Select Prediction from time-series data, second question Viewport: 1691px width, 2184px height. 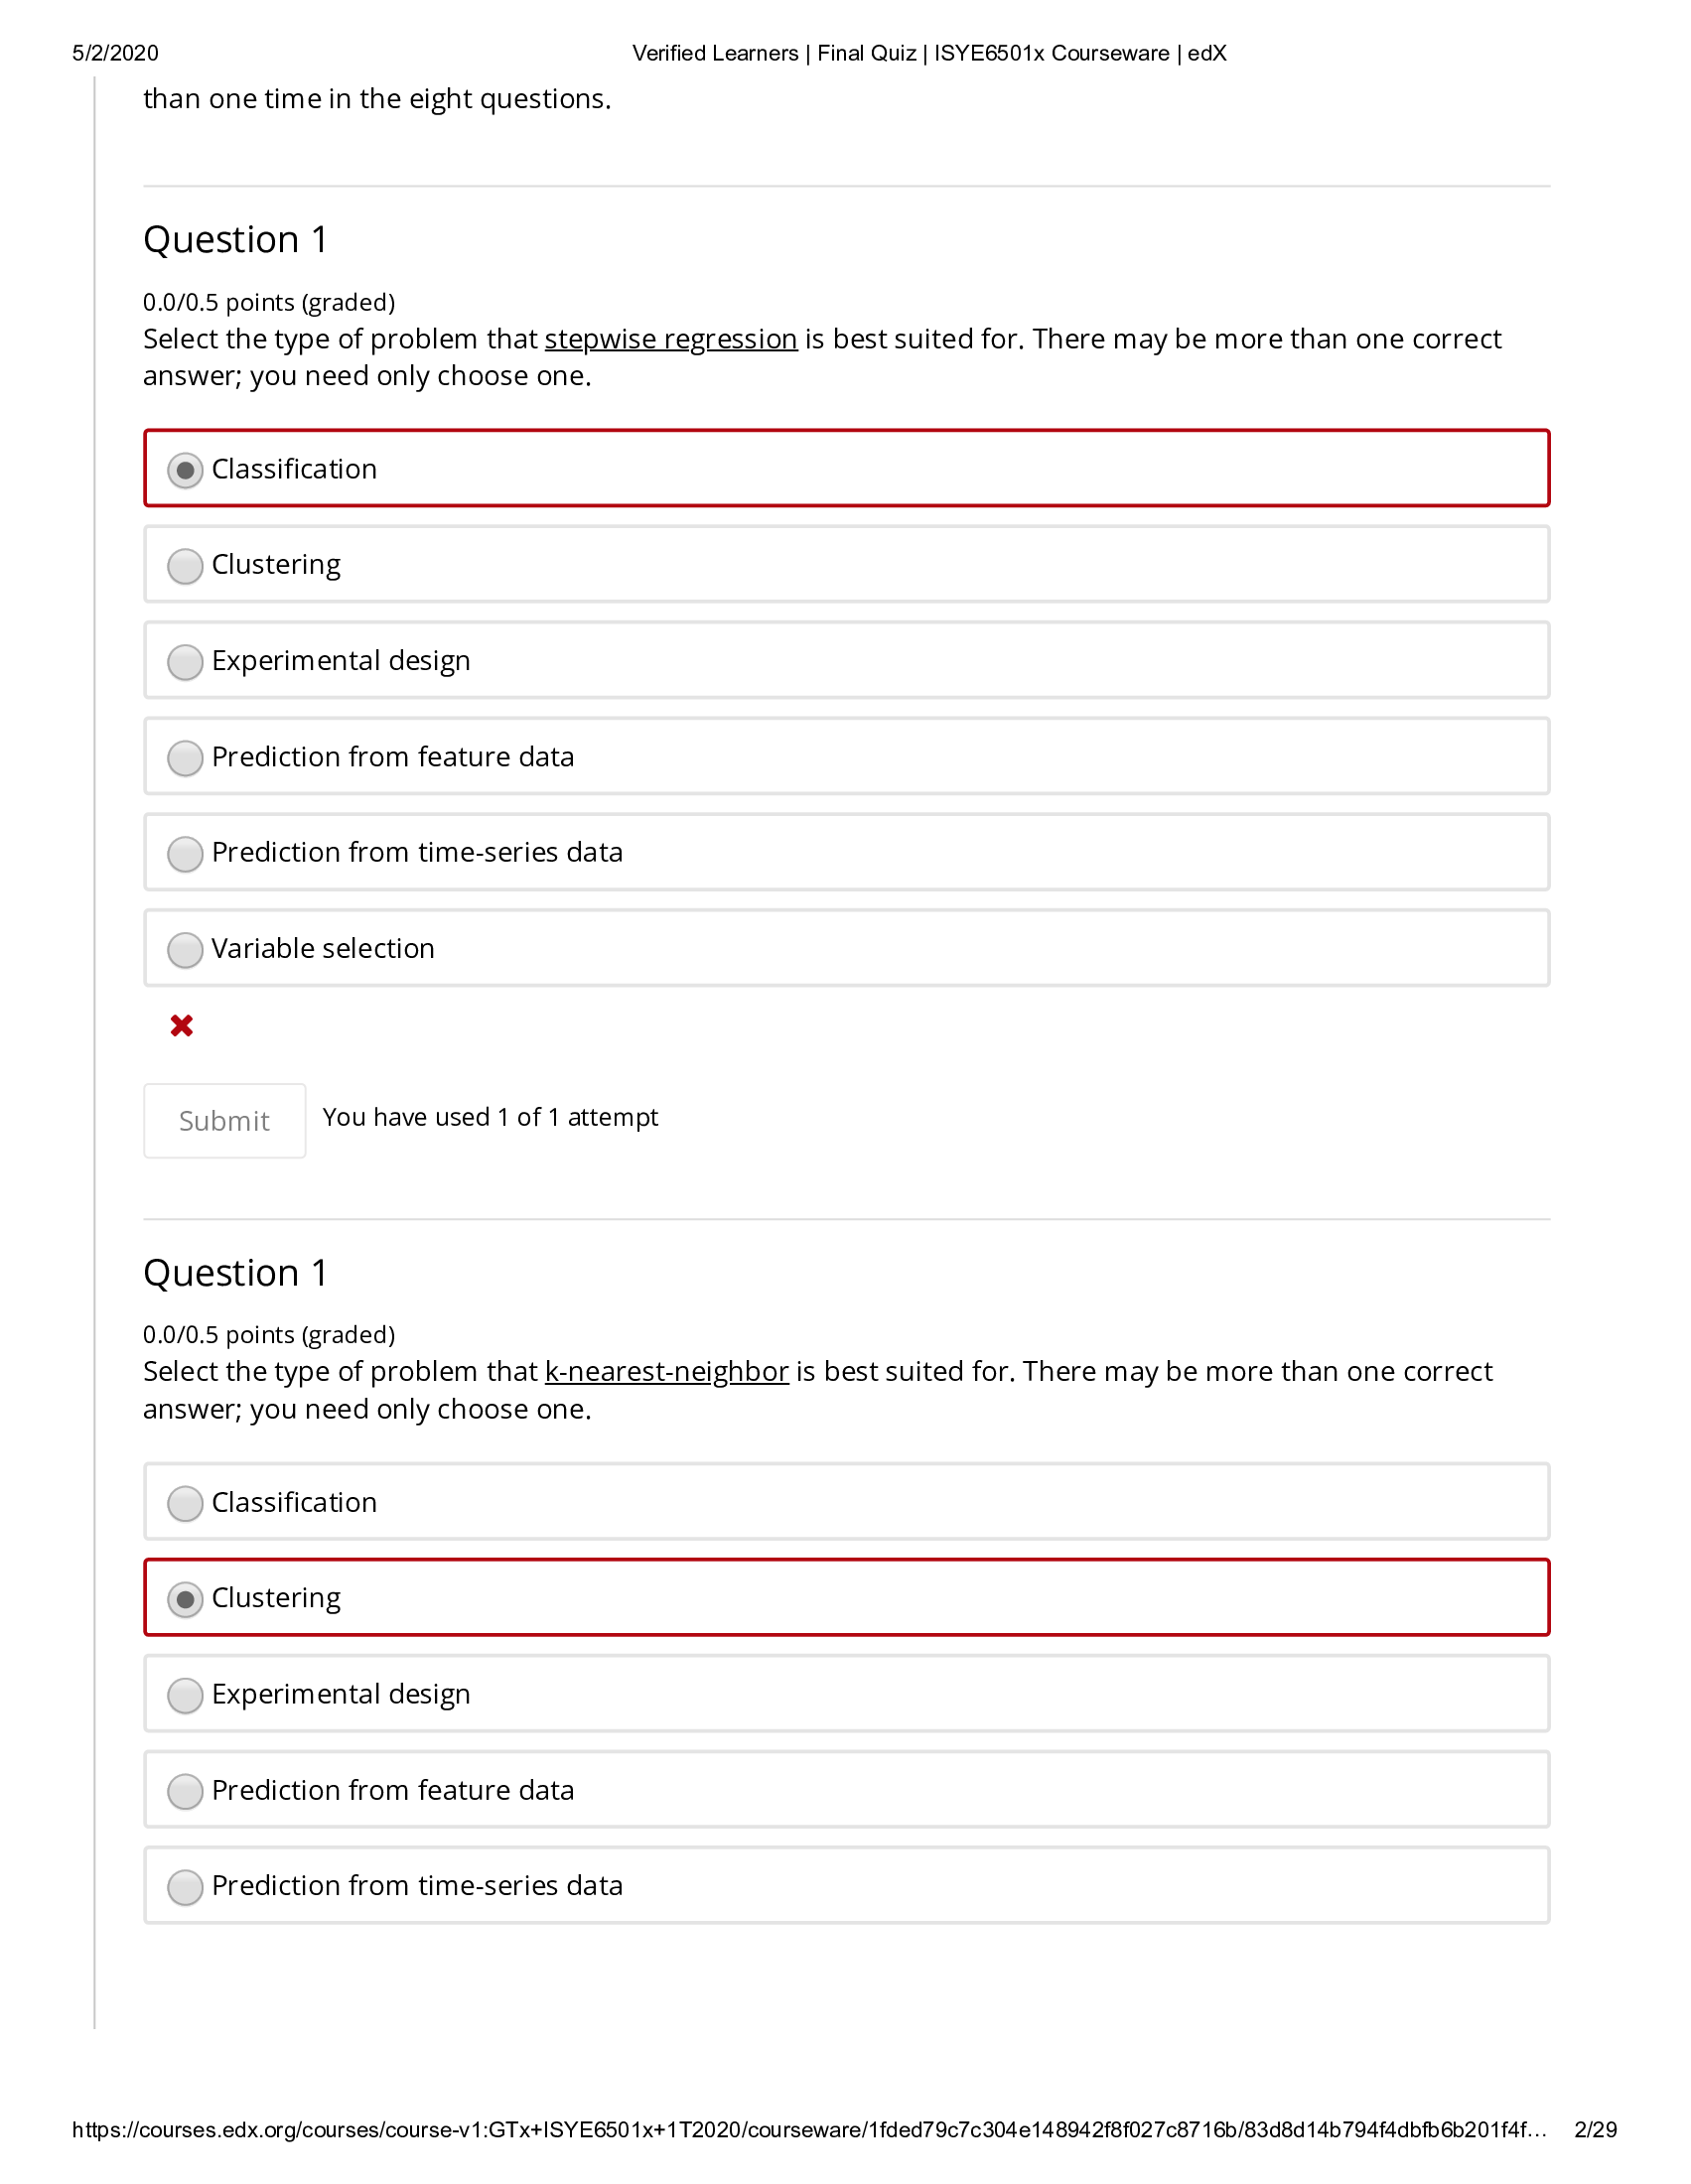coord(184,1887)
